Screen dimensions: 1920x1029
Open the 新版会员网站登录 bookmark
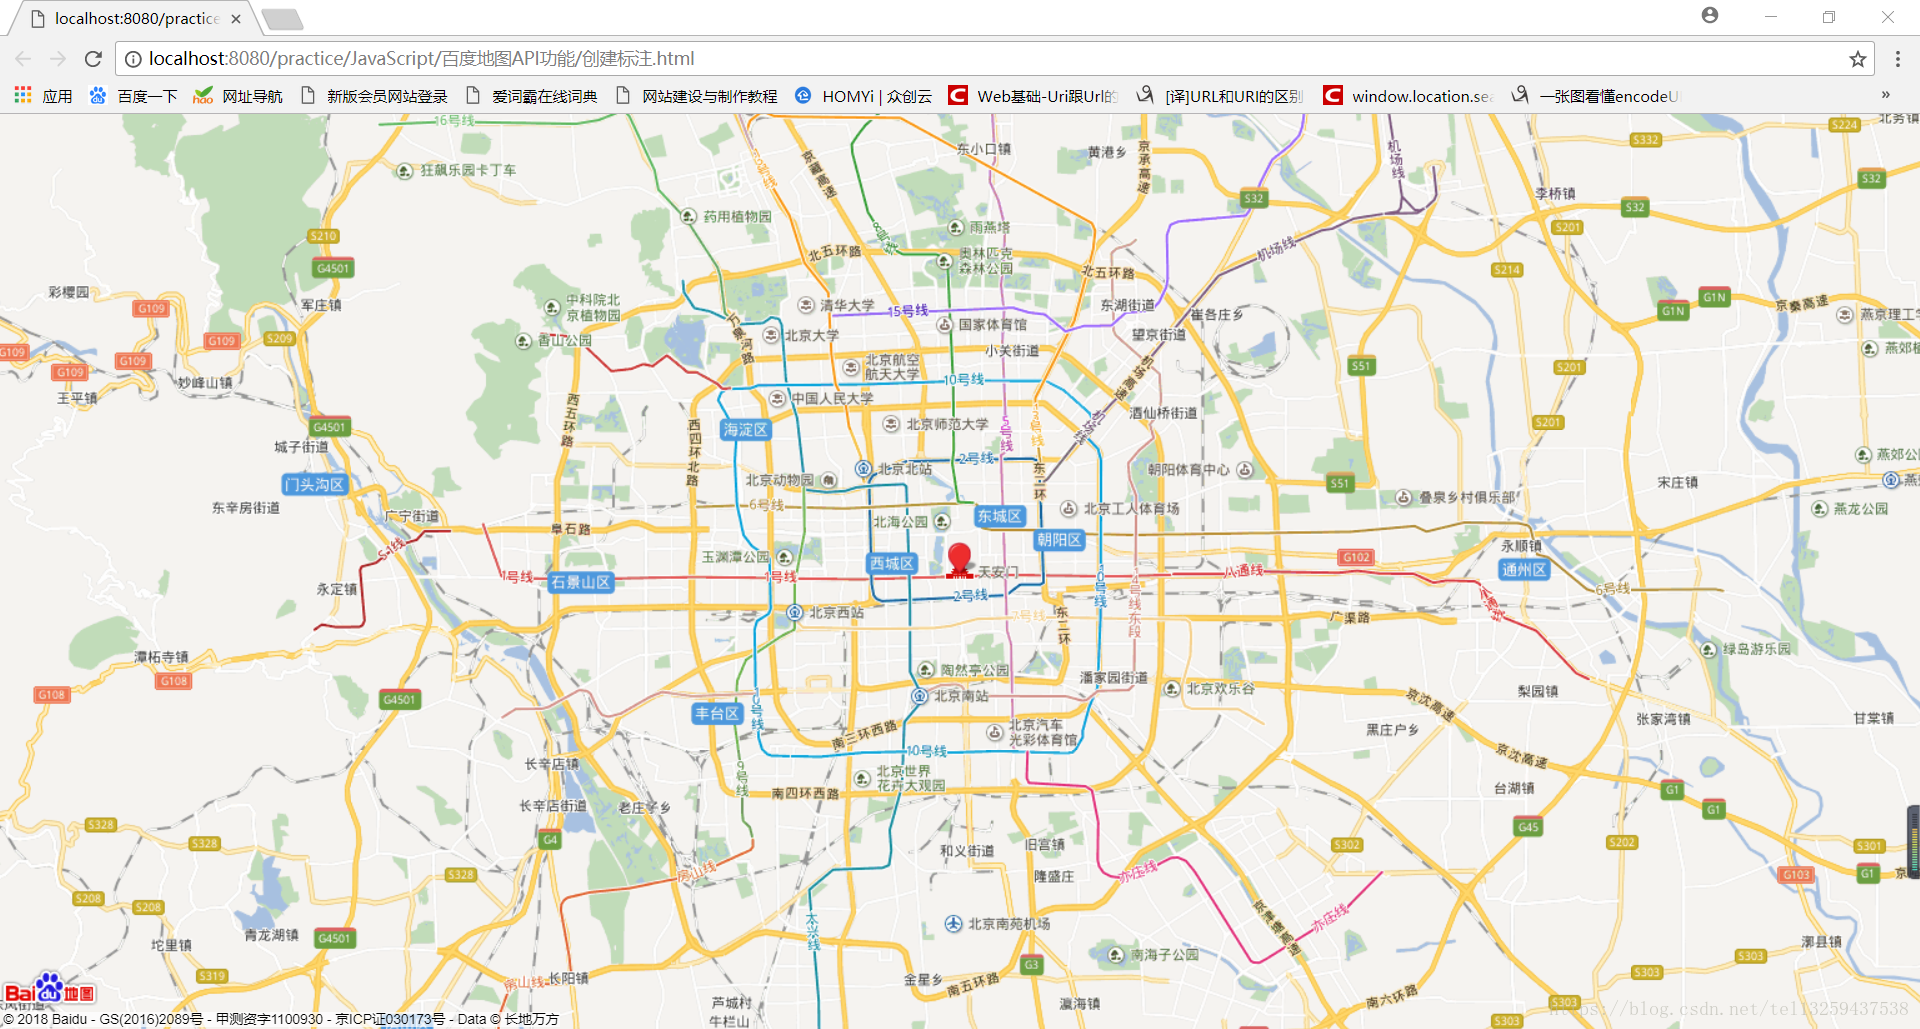point(374,96)
